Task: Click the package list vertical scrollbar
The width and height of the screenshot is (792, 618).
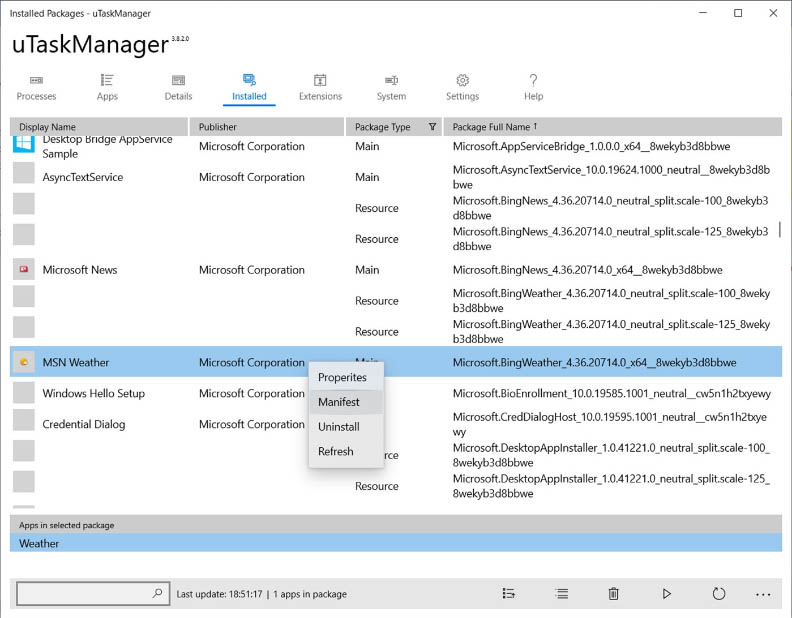Action: tap(780, 229)
